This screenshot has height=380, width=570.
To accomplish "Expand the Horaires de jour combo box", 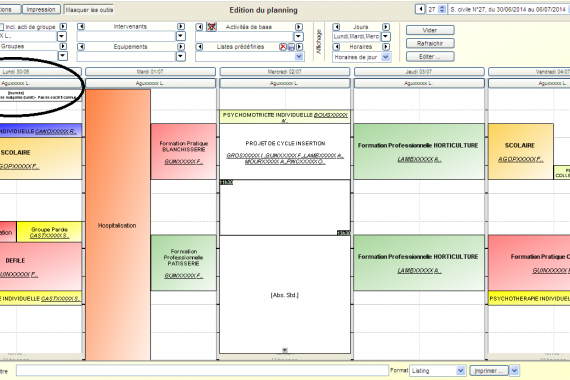I will [x=386, y=57].
